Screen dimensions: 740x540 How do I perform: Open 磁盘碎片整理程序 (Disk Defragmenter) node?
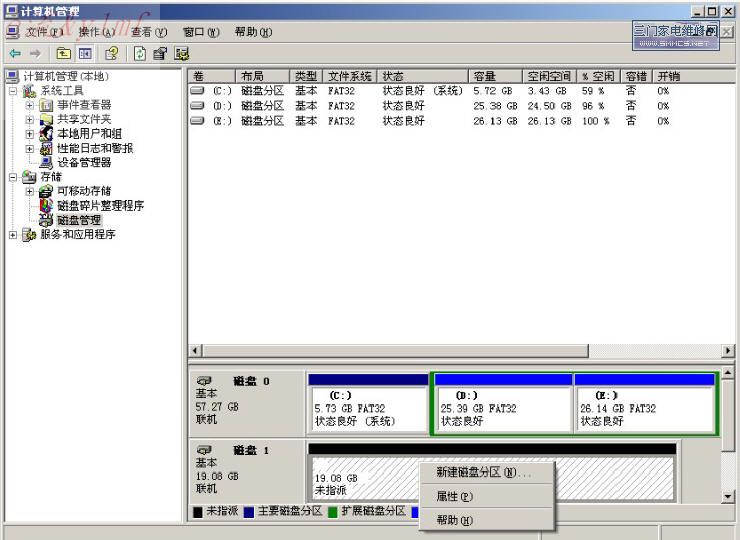(99, 205)
